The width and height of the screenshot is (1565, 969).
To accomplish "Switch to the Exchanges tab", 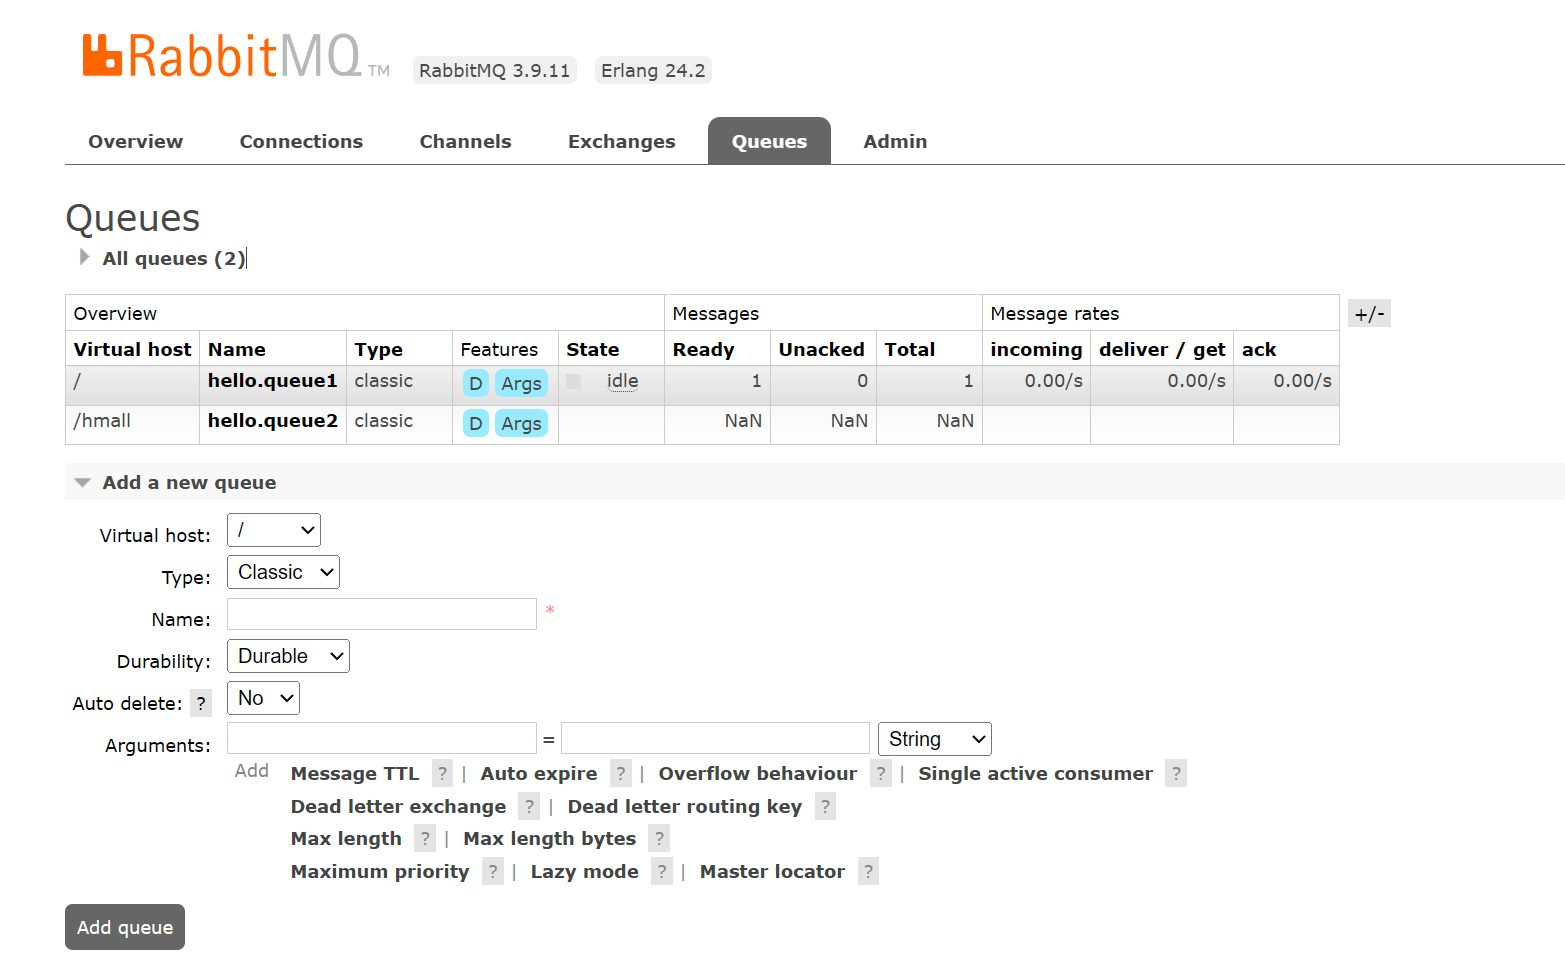I will (621, 141).
